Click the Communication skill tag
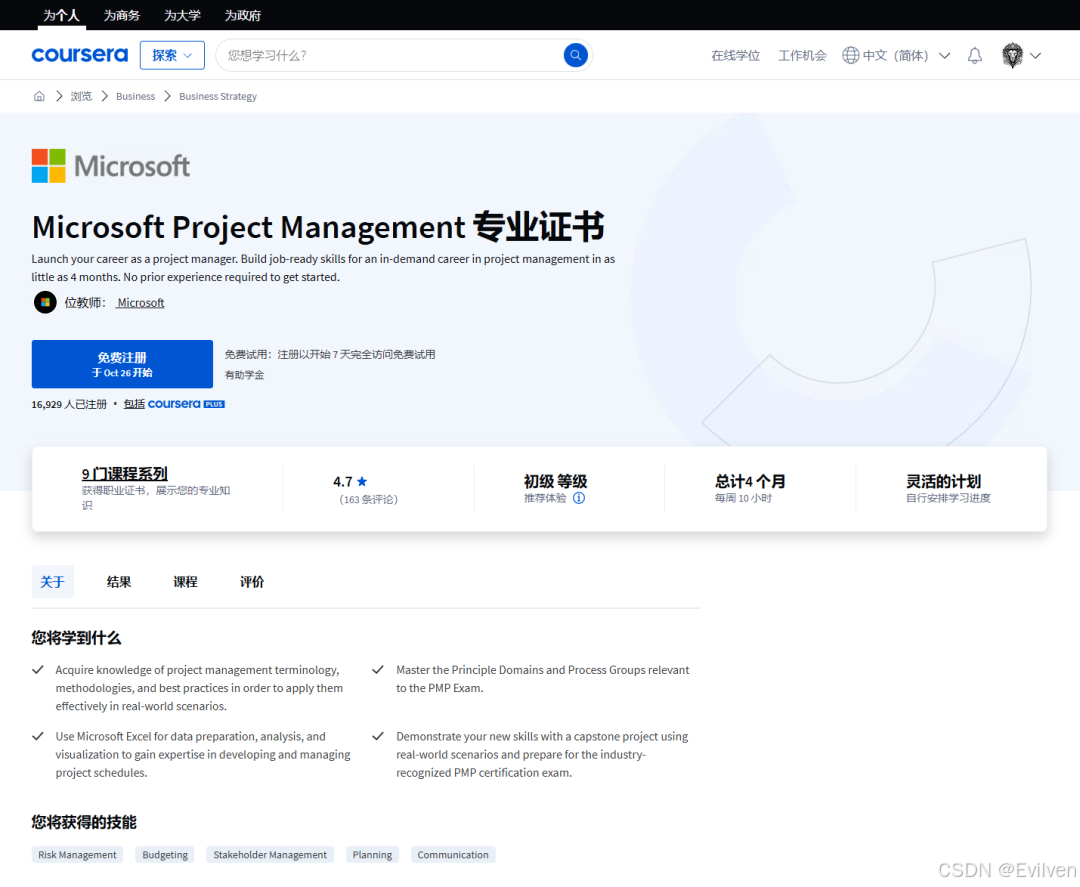The width and height of the screenshot is (1080, 887). (453, 855)
